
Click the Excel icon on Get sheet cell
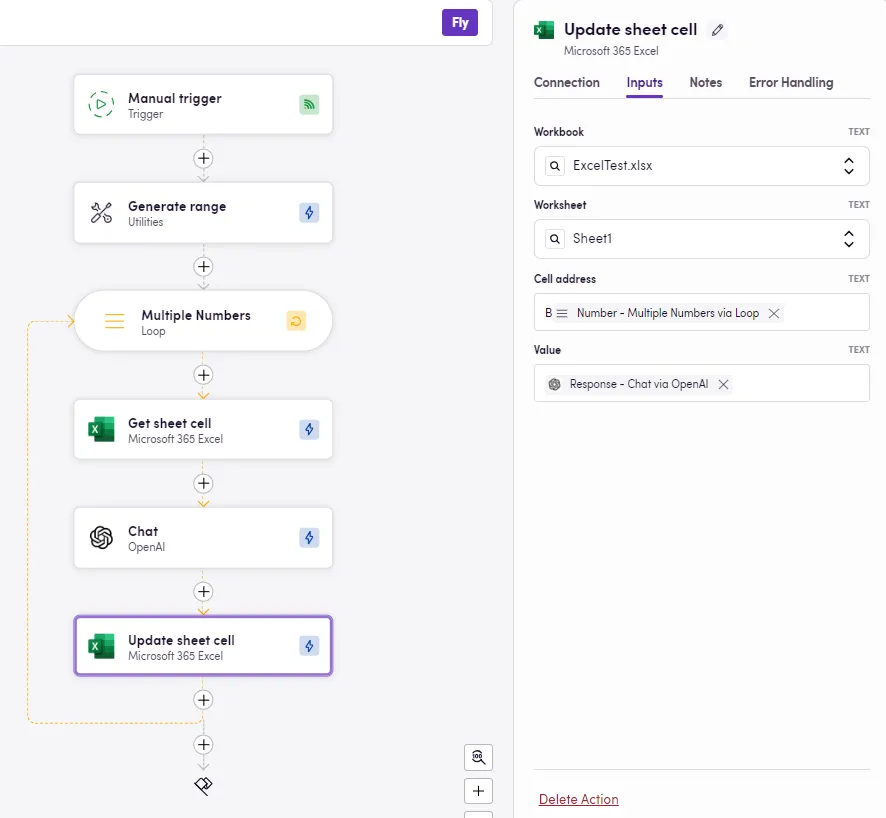coord(101,430)
